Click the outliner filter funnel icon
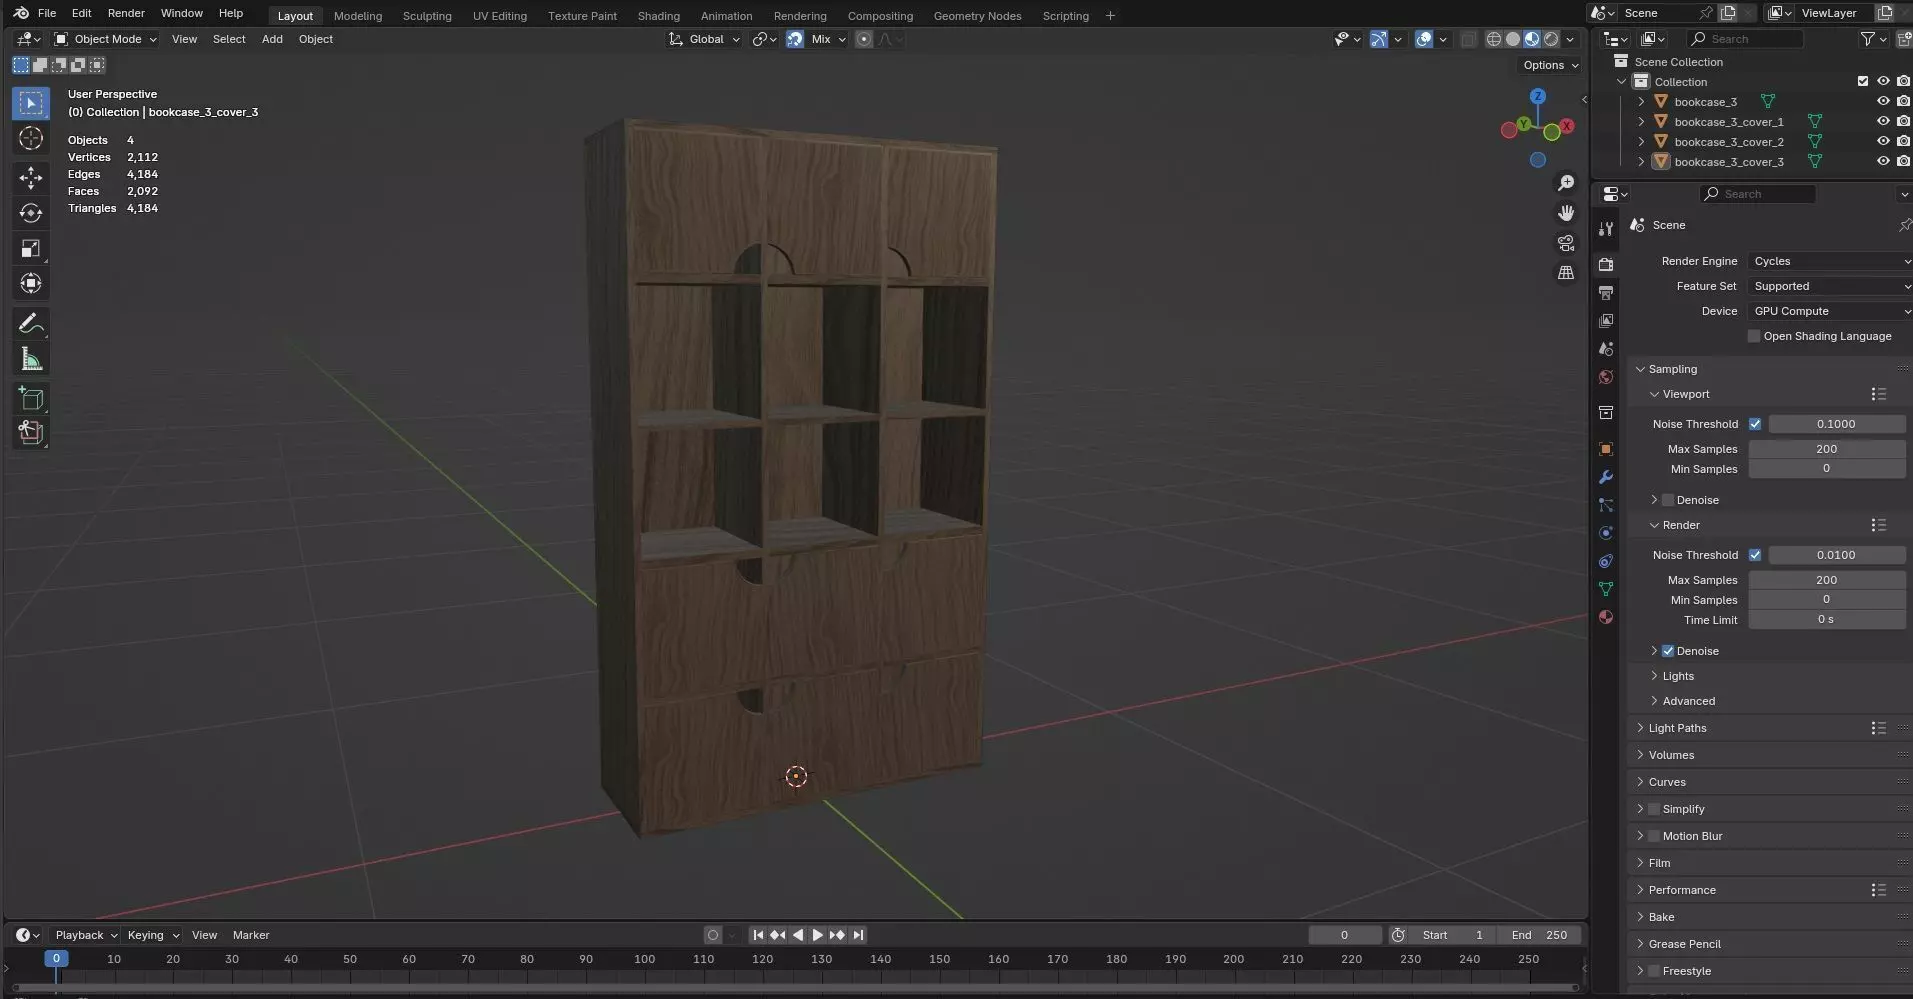 [1867, 39]
